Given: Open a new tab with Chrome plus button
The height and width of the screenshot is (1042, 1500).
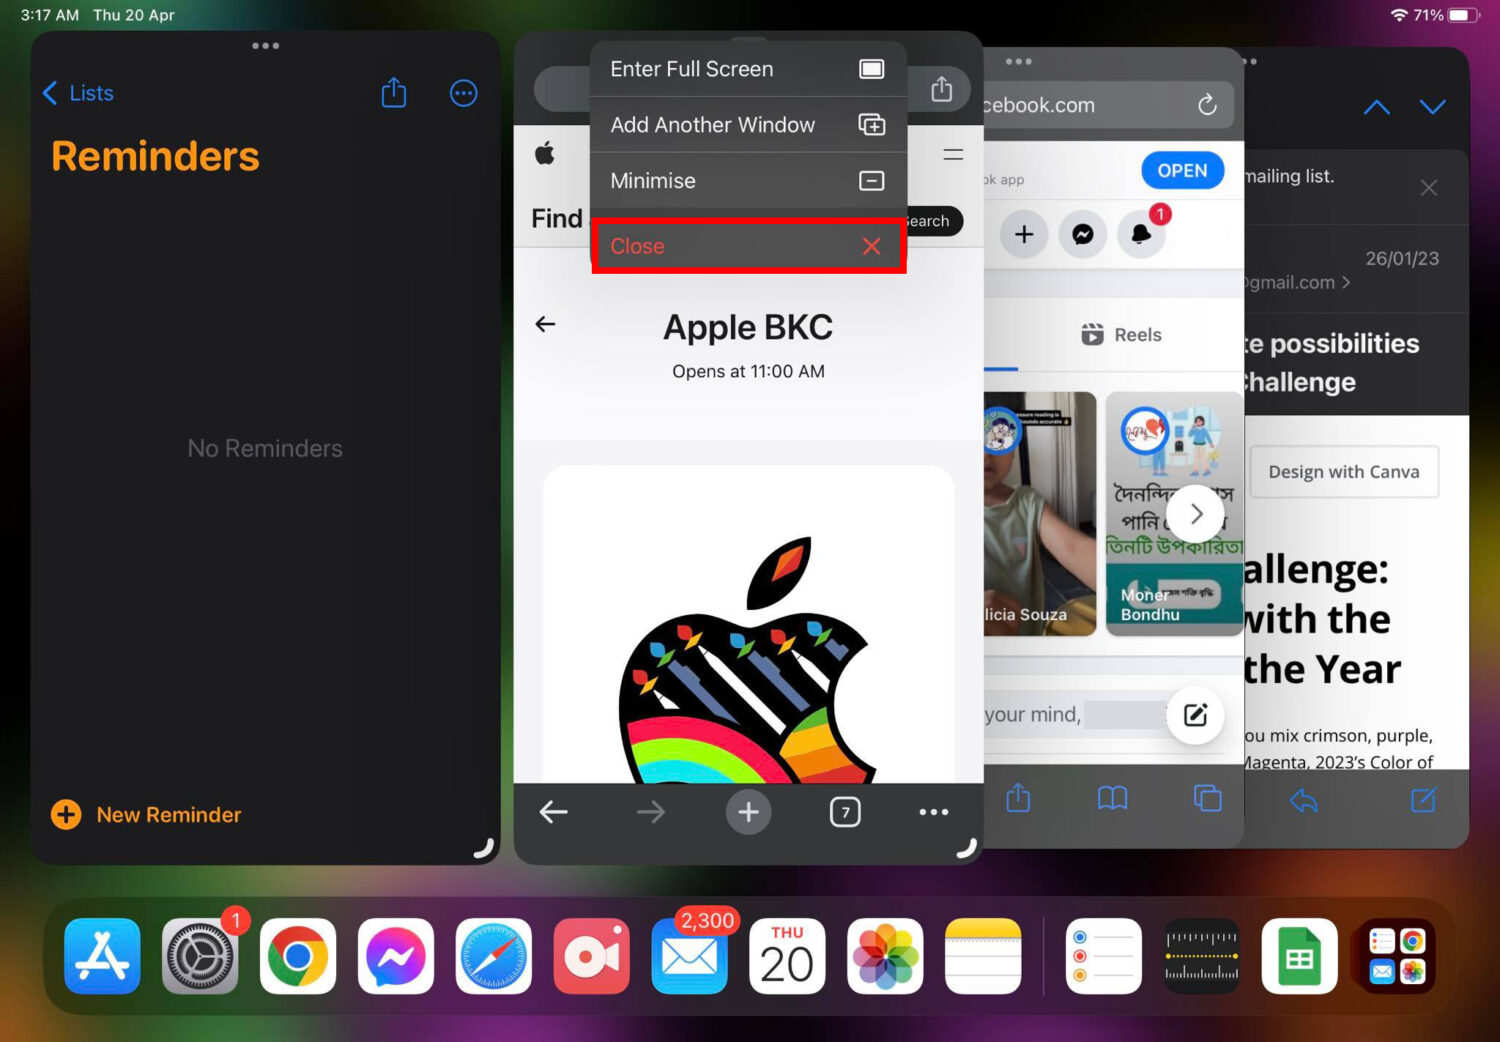Looking at the screenshot, I should tap(748, 812).
